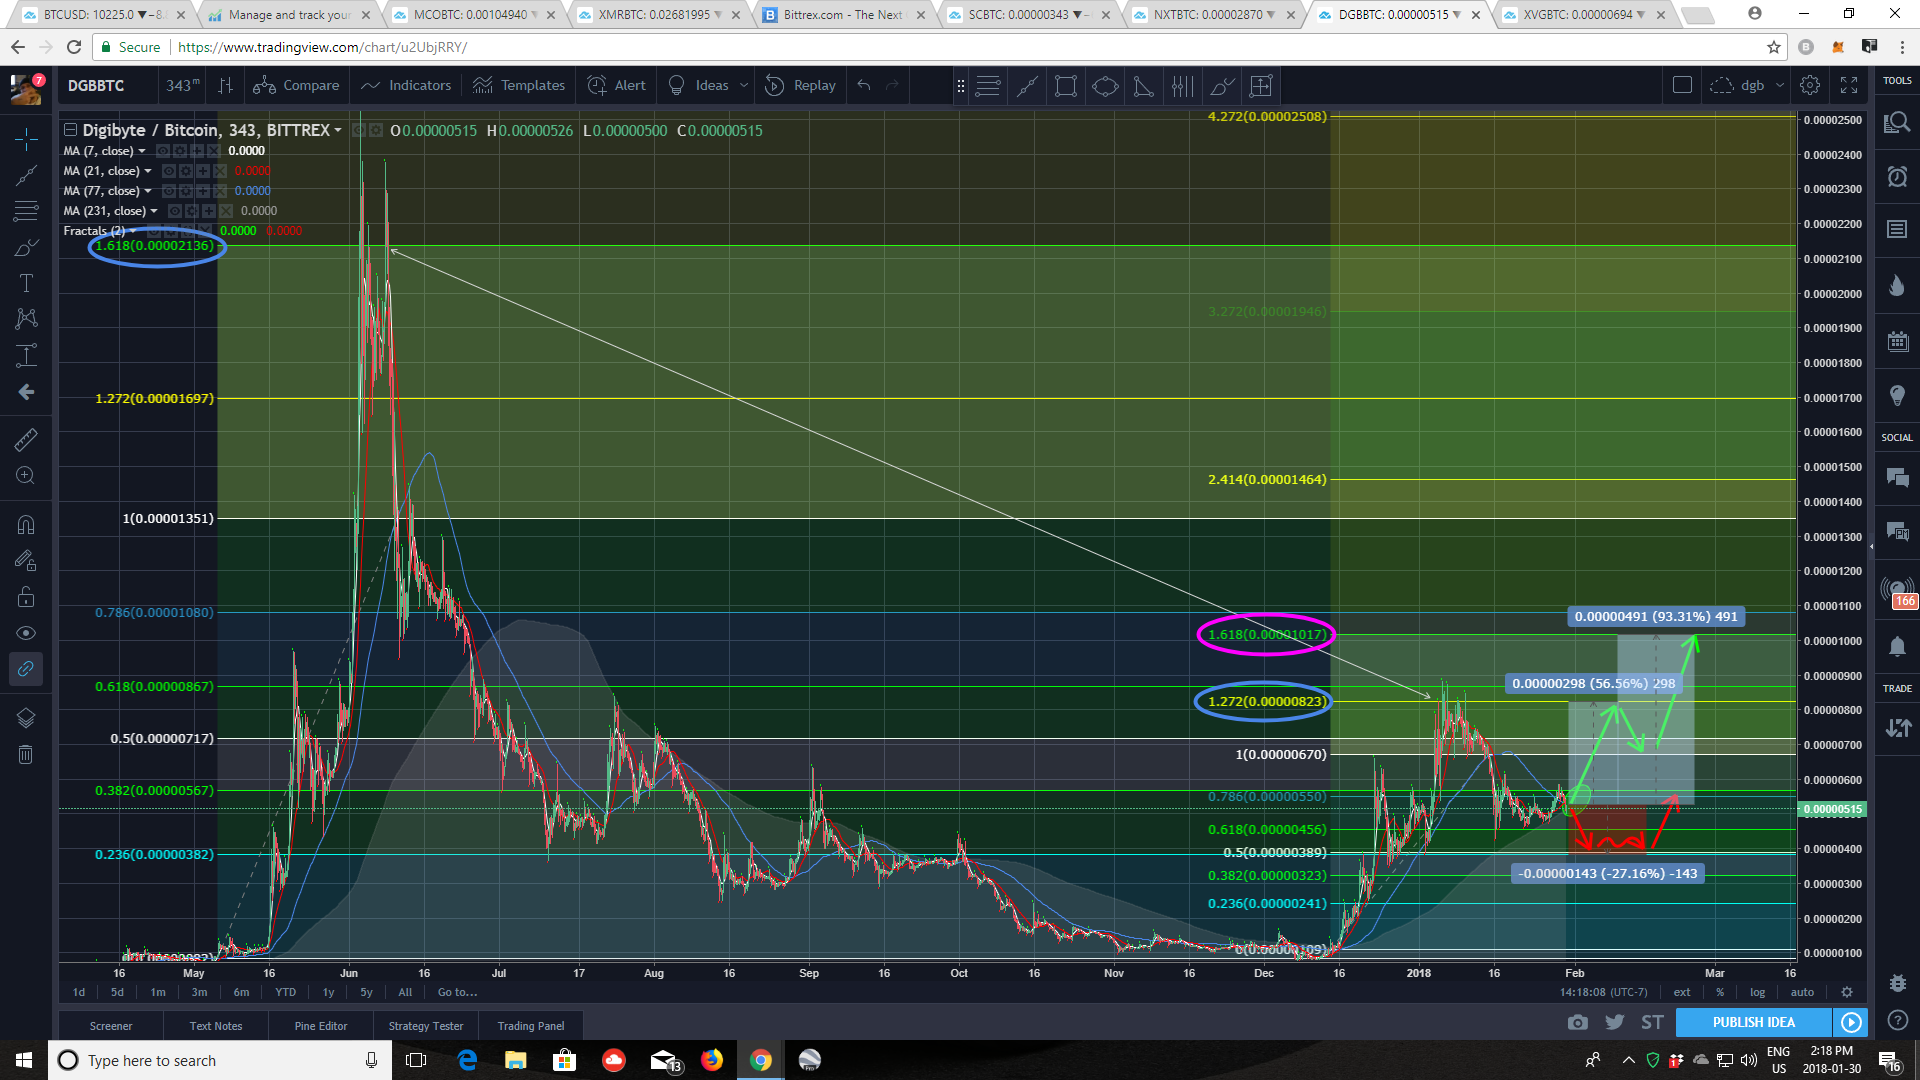Open MA (231, close) dropdown arrow
The height and width of the screenshot is (1080, 1920).
click(x=154, y=211)
